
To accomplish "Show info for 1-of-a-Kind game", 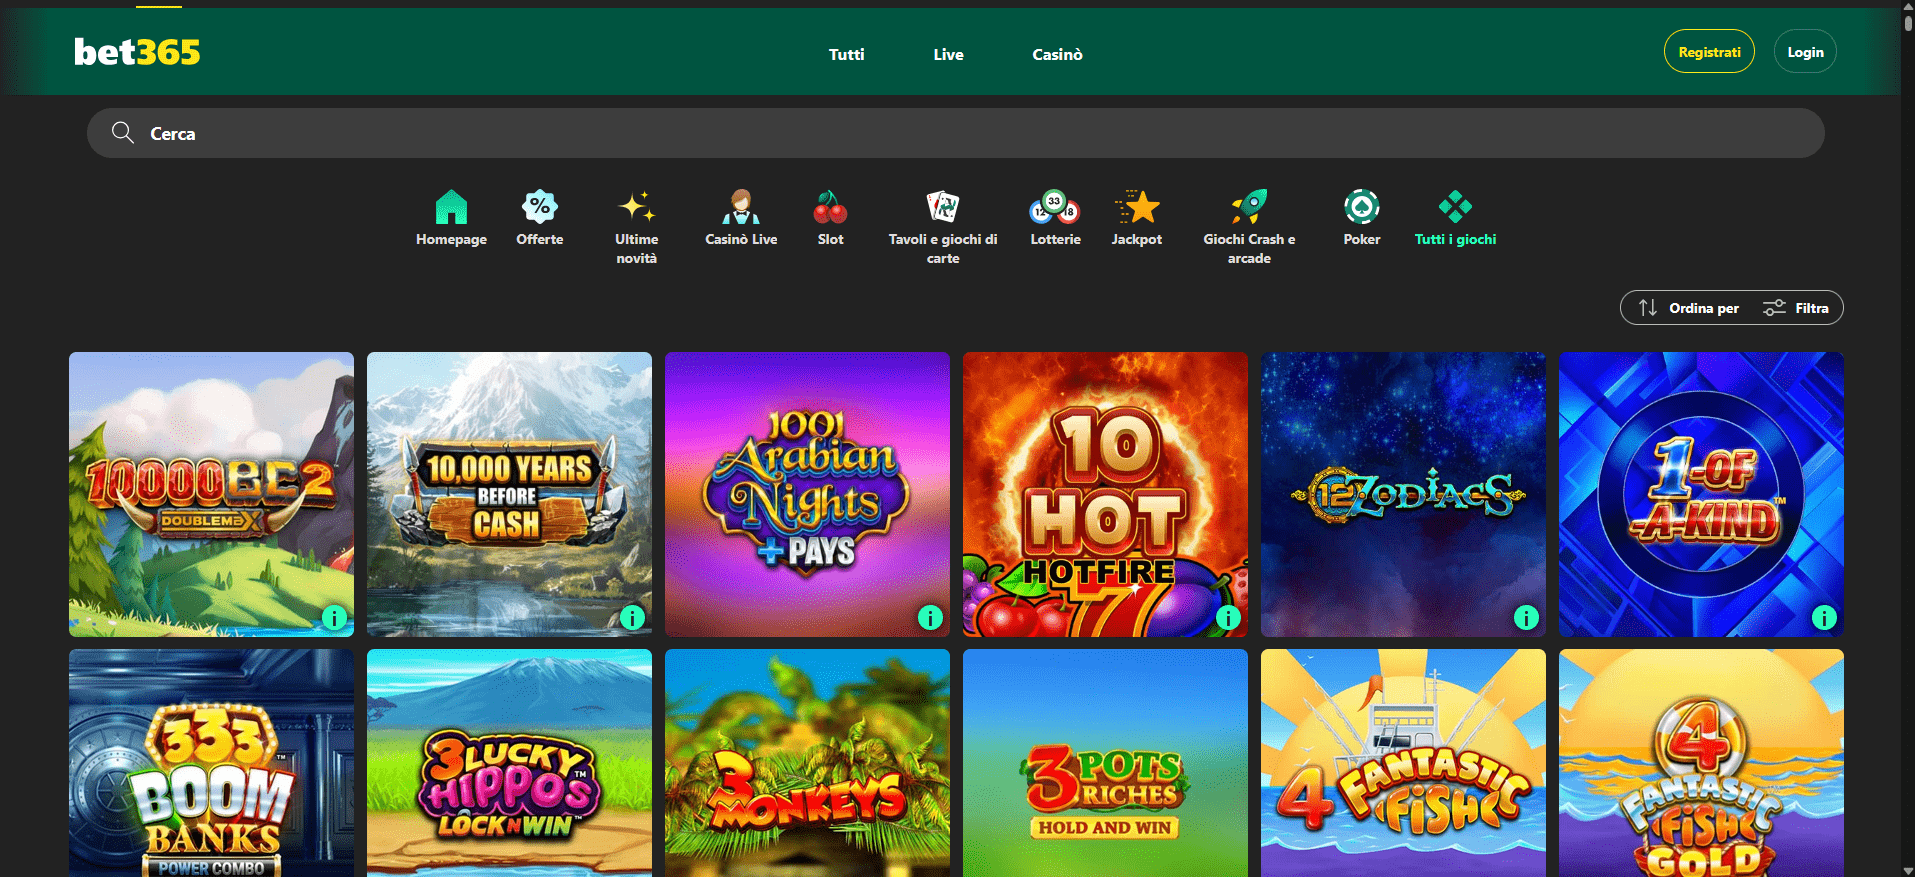I will pos(1824,618).
